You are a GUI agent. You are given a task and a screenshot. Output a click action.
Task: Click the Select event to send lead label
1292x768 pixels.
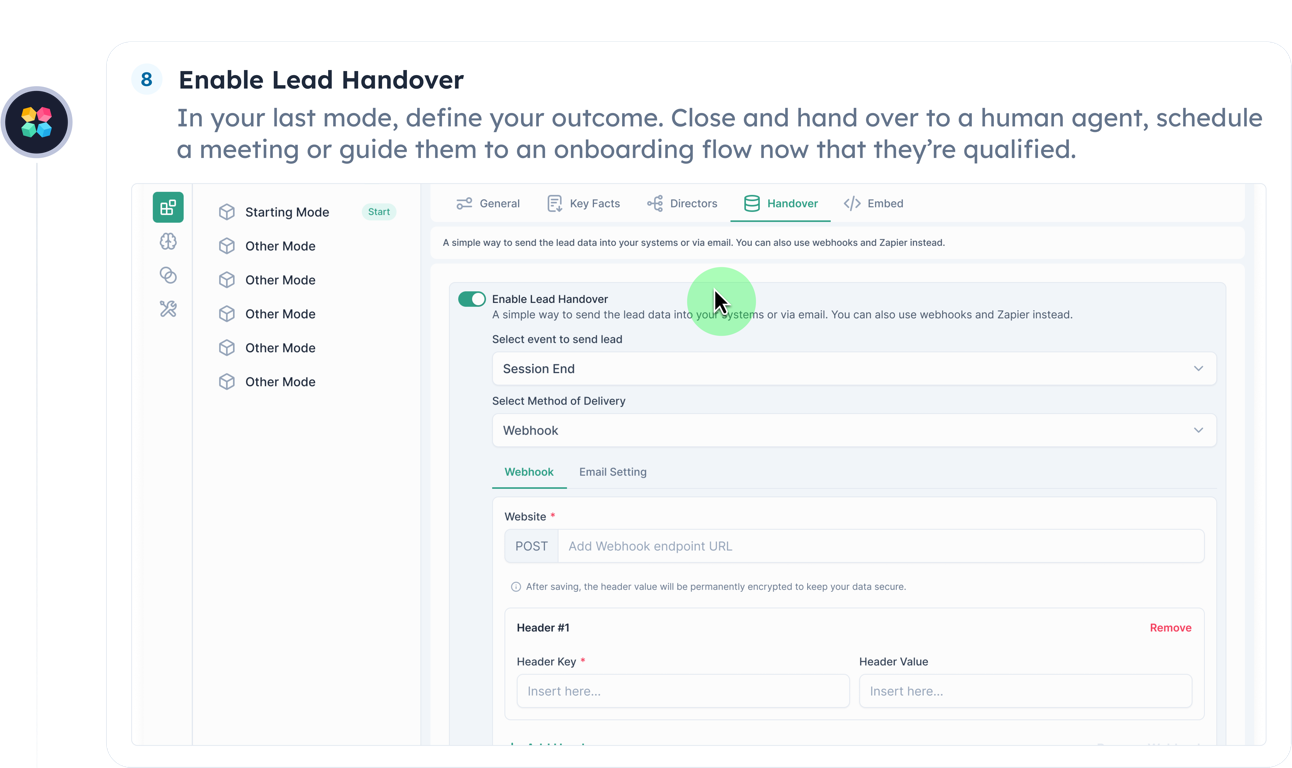coord(557,339)
